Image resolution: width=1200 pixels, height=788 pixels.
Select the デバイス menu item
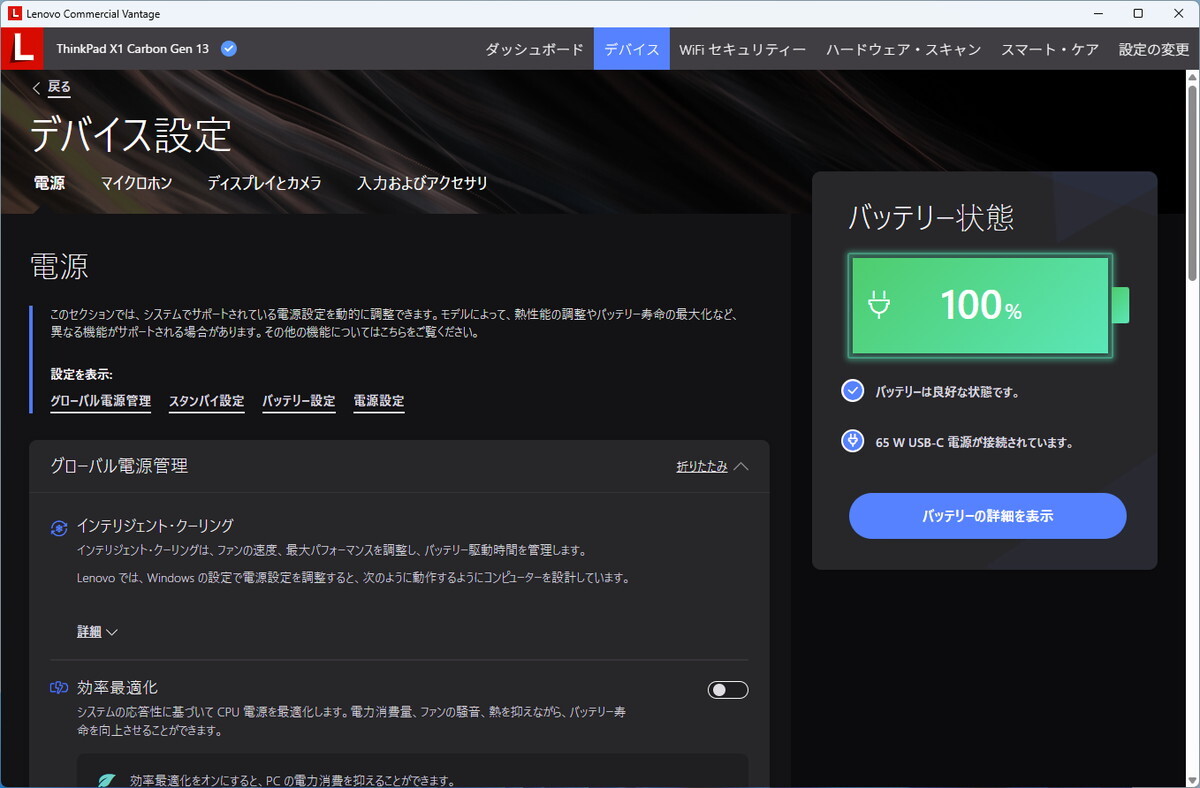click(x=632, y=49)
